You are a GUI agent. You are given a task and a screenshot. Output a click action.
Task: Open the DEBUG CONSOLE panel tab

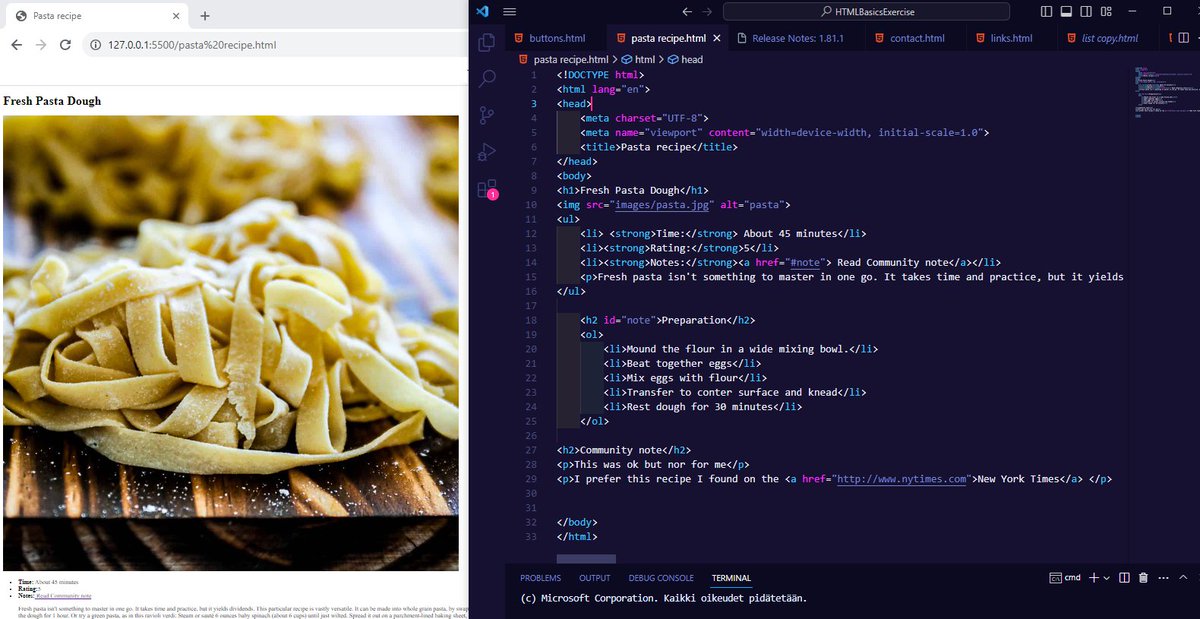pos(661,578)
